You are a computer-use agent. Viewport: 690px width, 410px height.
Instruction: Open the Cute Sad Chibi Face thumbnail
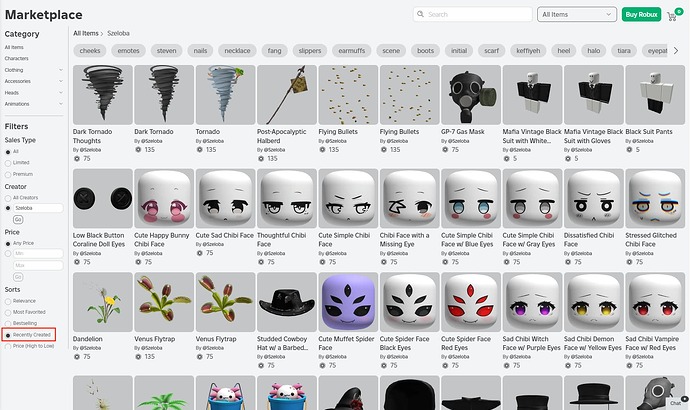click(x=225, y=198)
